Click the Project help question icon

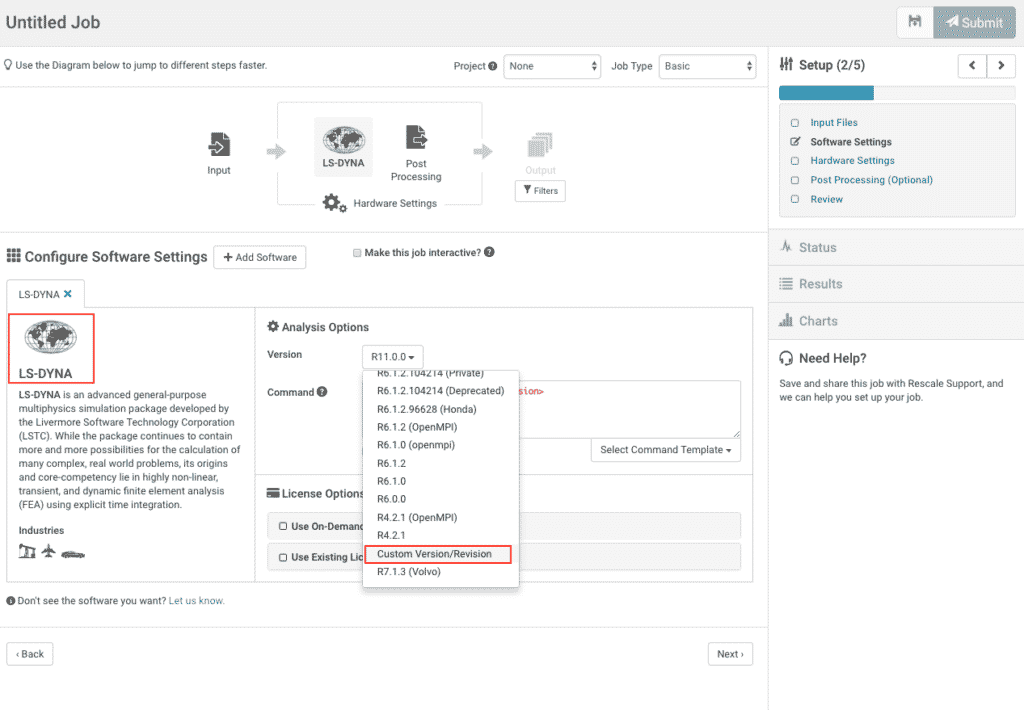[492, 66]
